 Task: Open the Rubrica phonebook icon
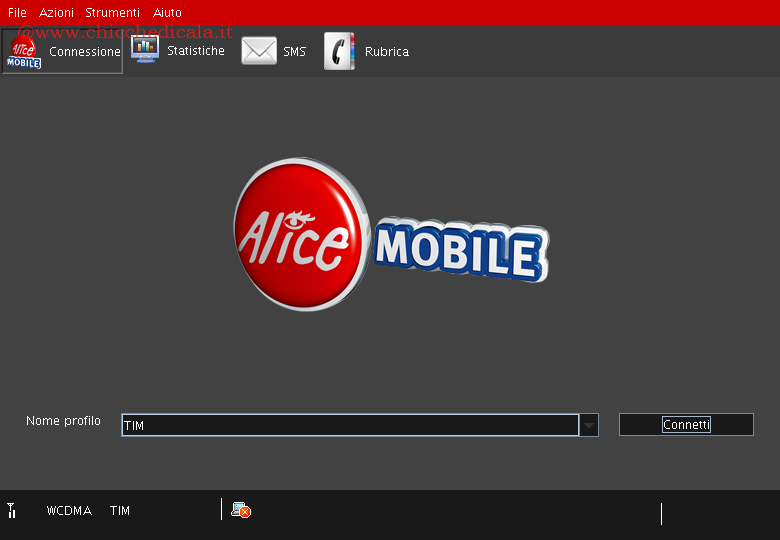pos(339,51)
